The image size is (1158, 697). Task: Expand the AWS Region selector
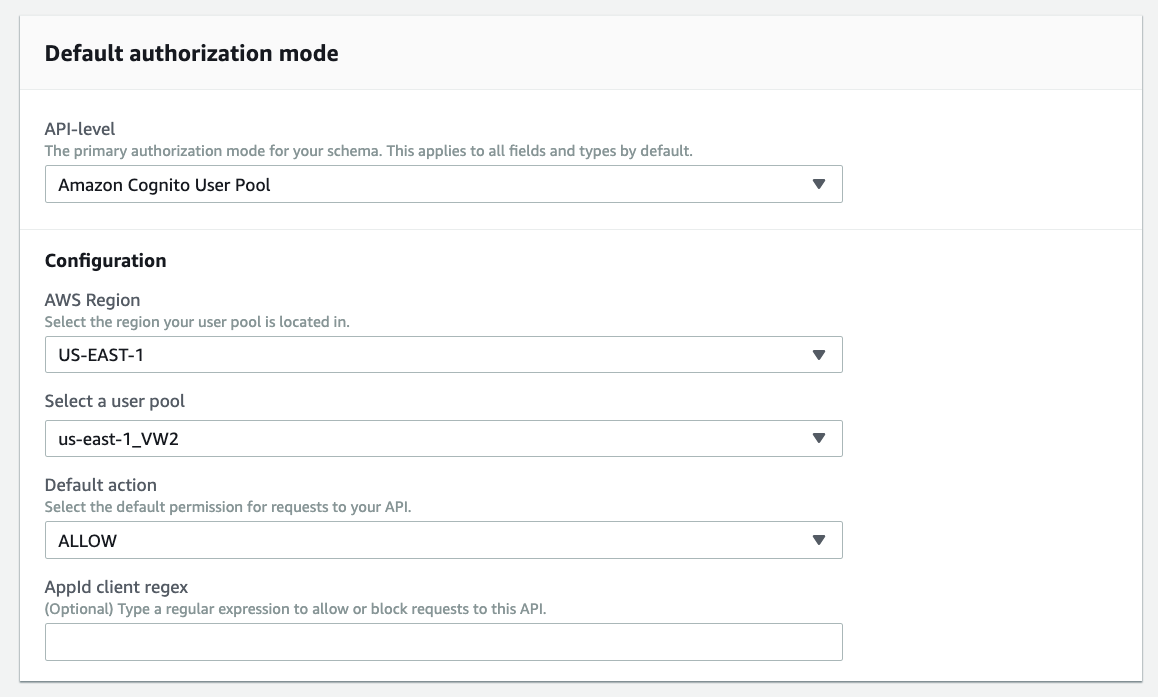tap(444, 354)
